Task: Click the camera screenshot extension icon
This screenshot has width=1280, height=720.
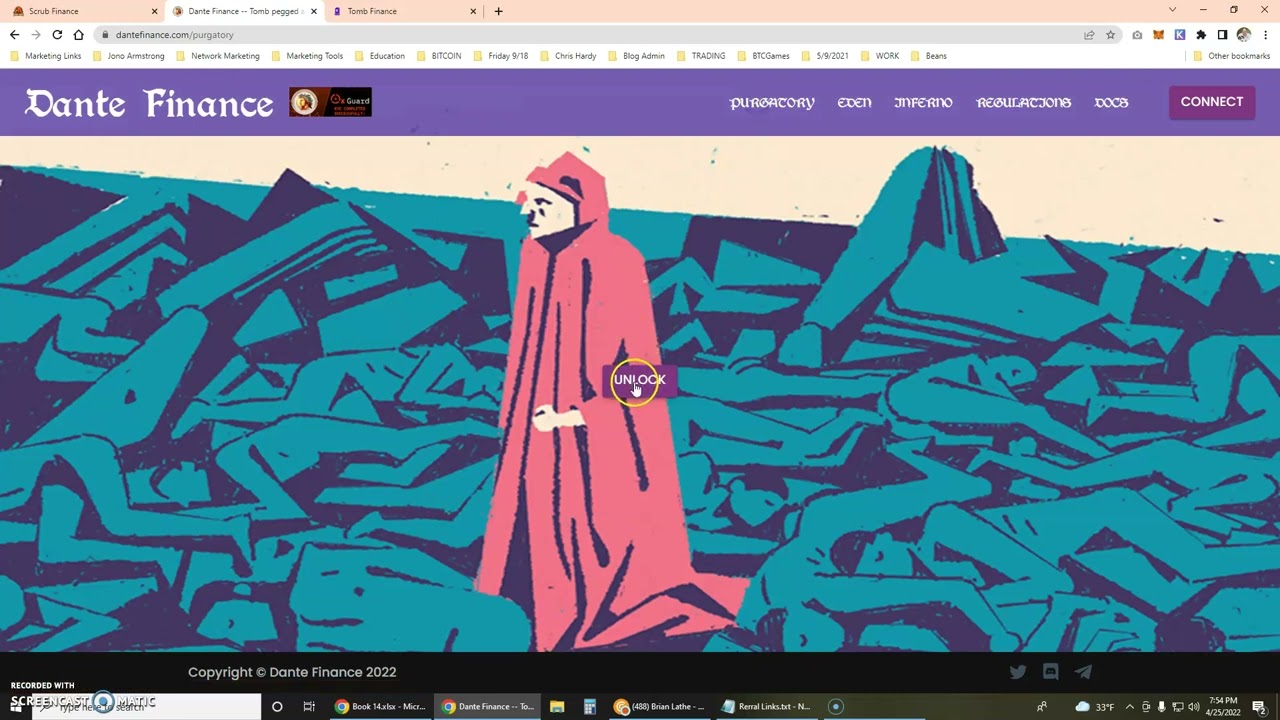Action: pyautogui.click(x=1137, y=35)
